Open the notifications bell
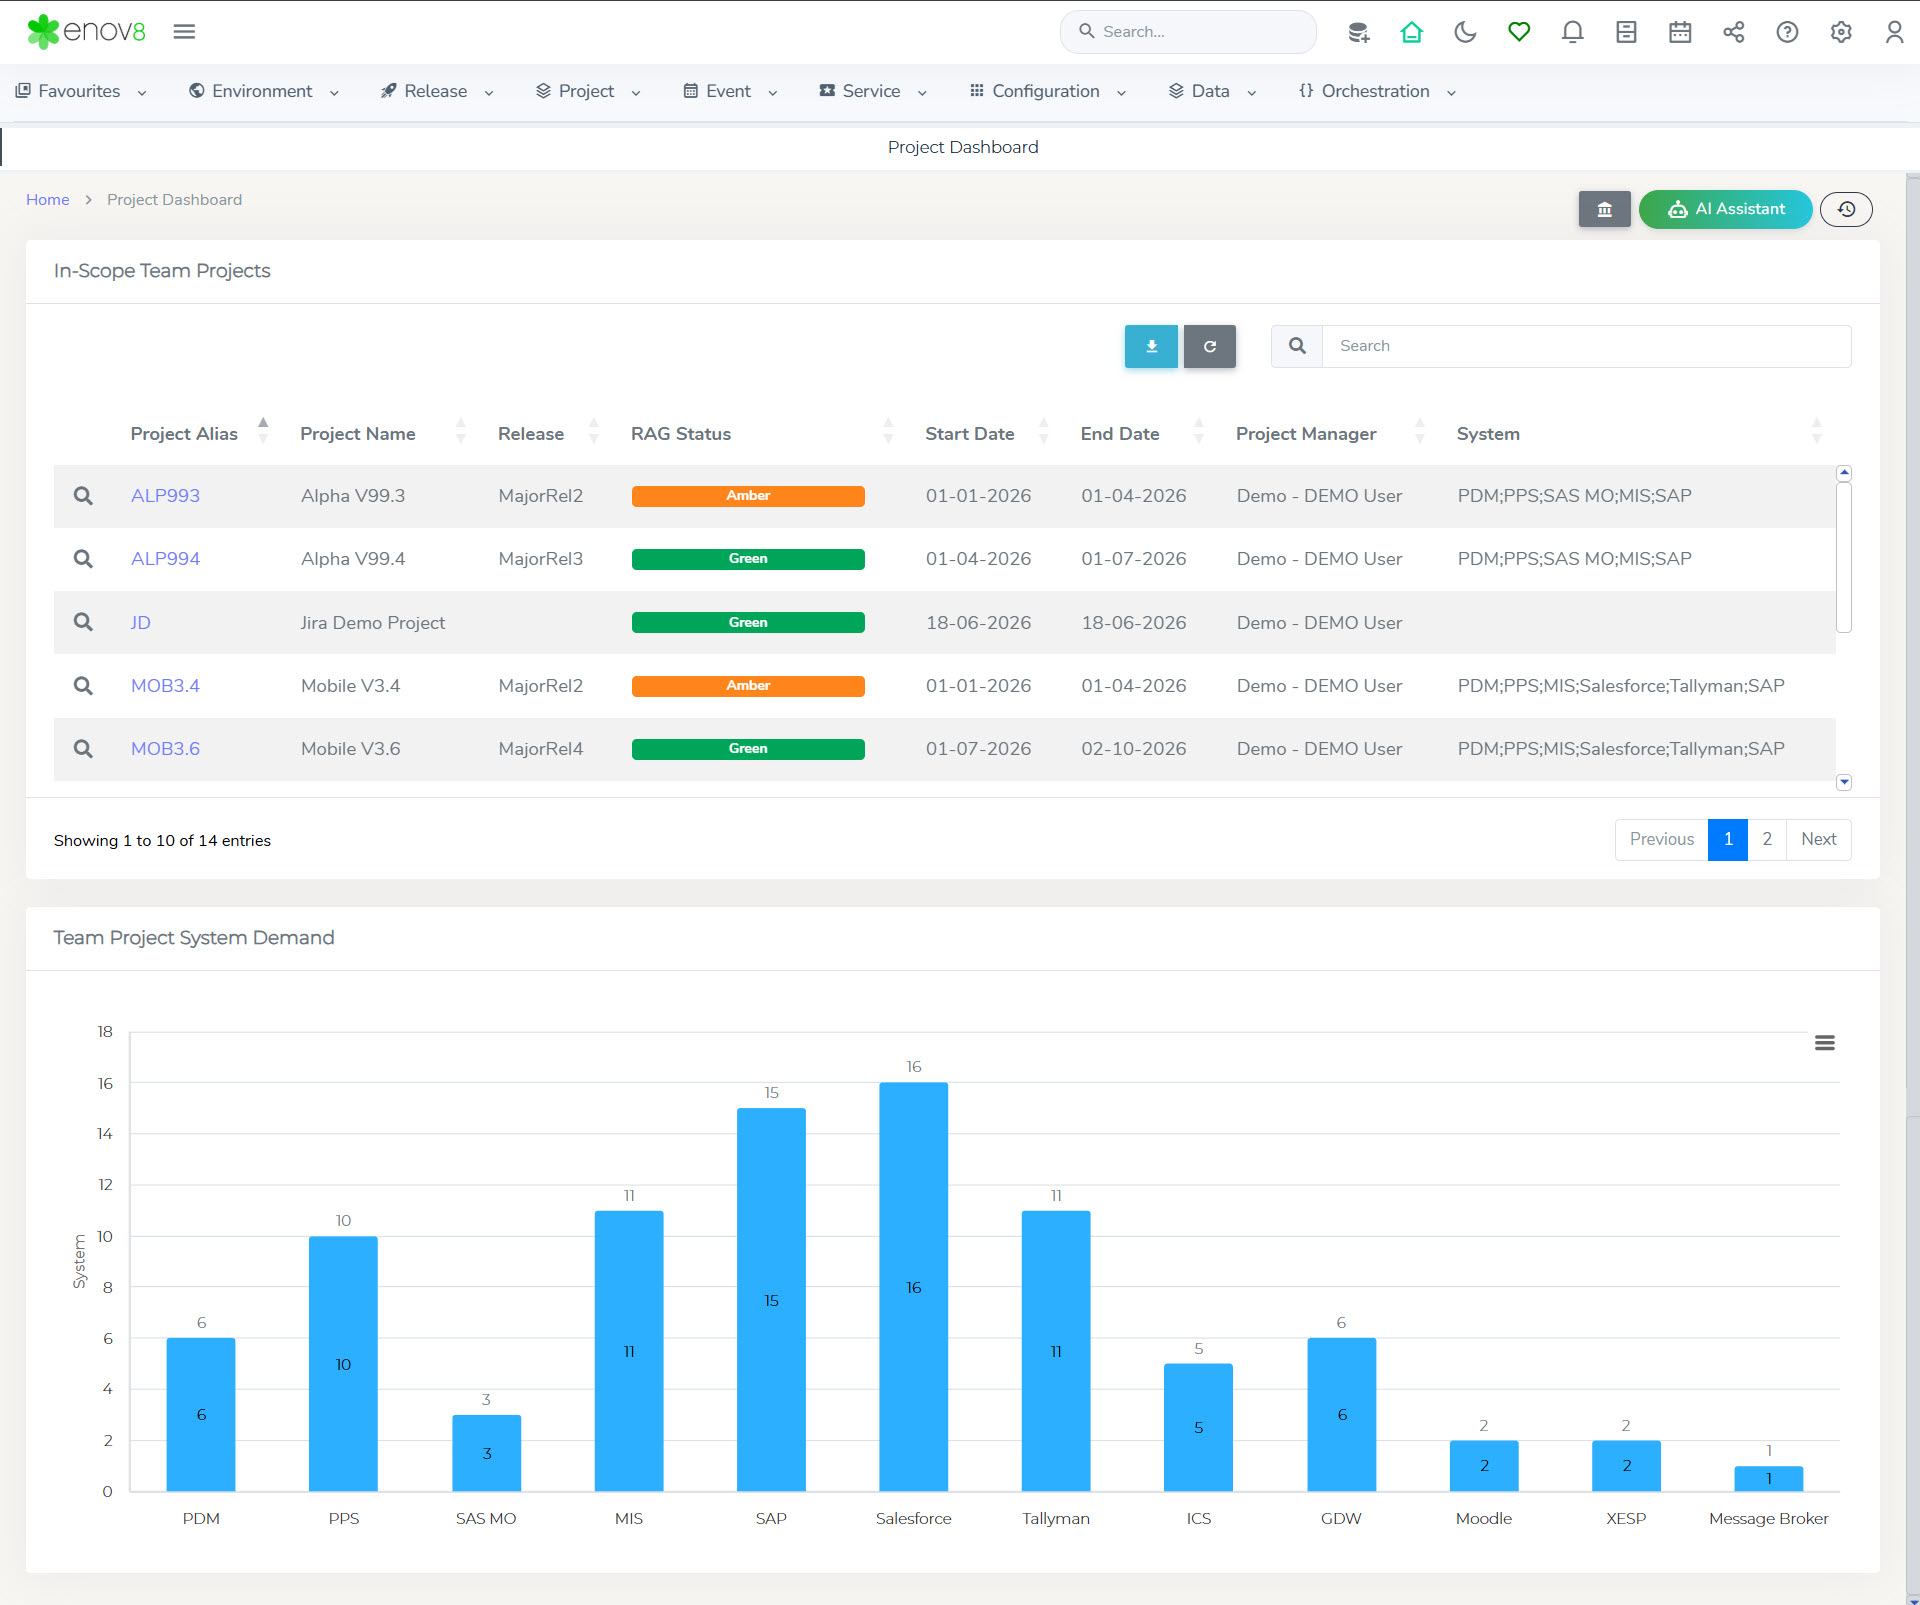 click(x=1572, y=32)
